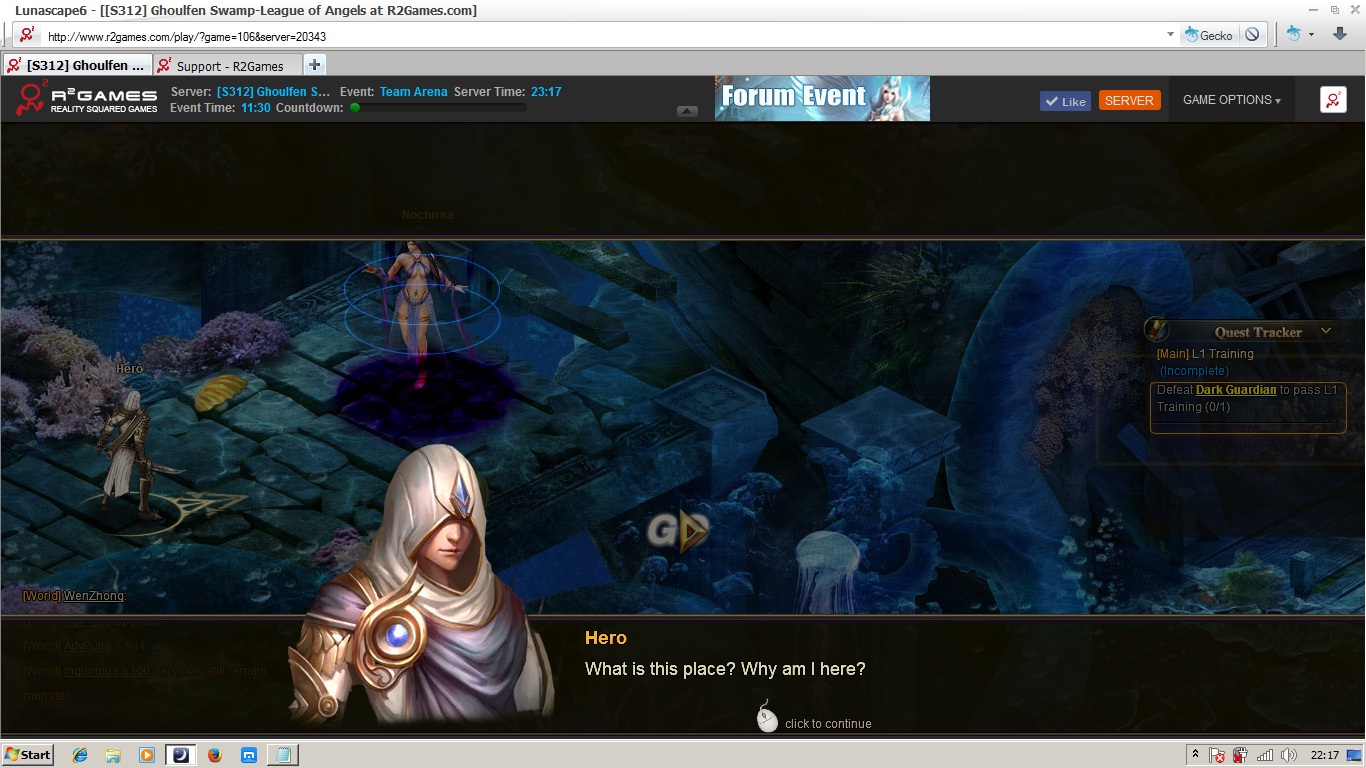Open the Forum Event banner
Viewport: 1366px width, 768px height.
tap(822, 98)
